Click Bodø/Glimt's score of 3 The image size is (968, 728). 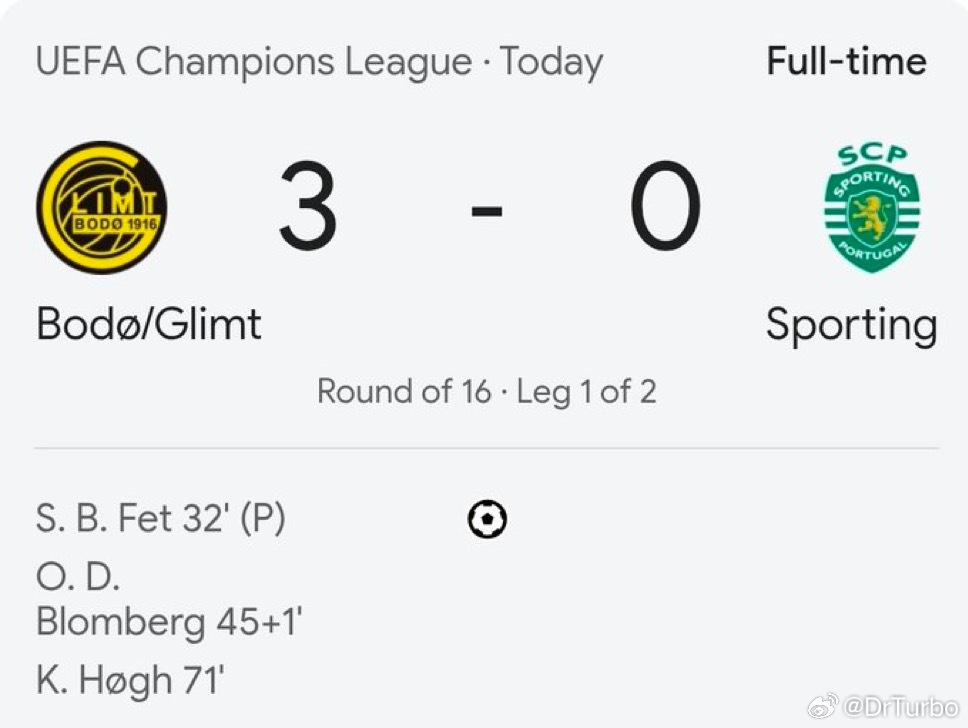tap(308, 208)
